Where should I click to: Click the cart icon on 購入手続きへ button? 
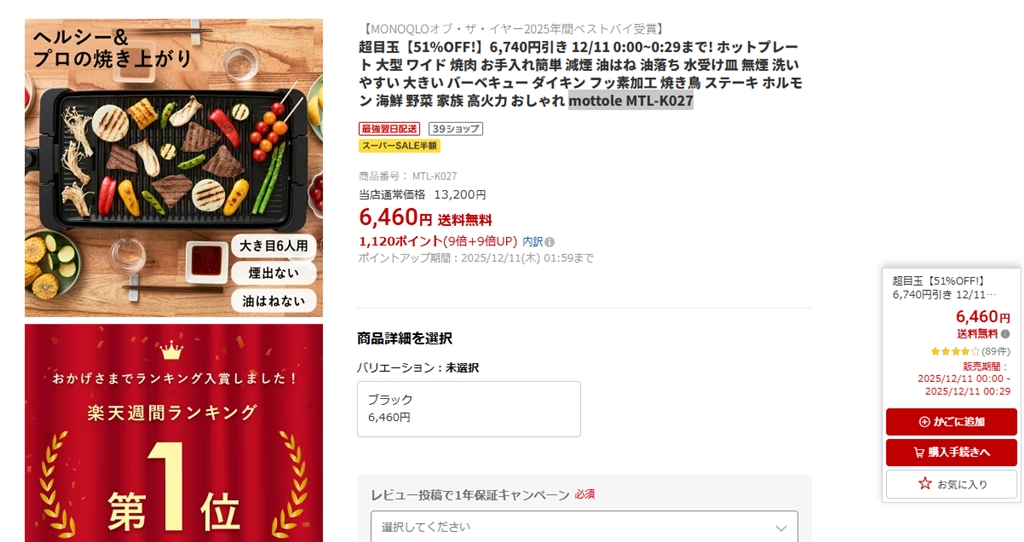click(x=919, y=452)
